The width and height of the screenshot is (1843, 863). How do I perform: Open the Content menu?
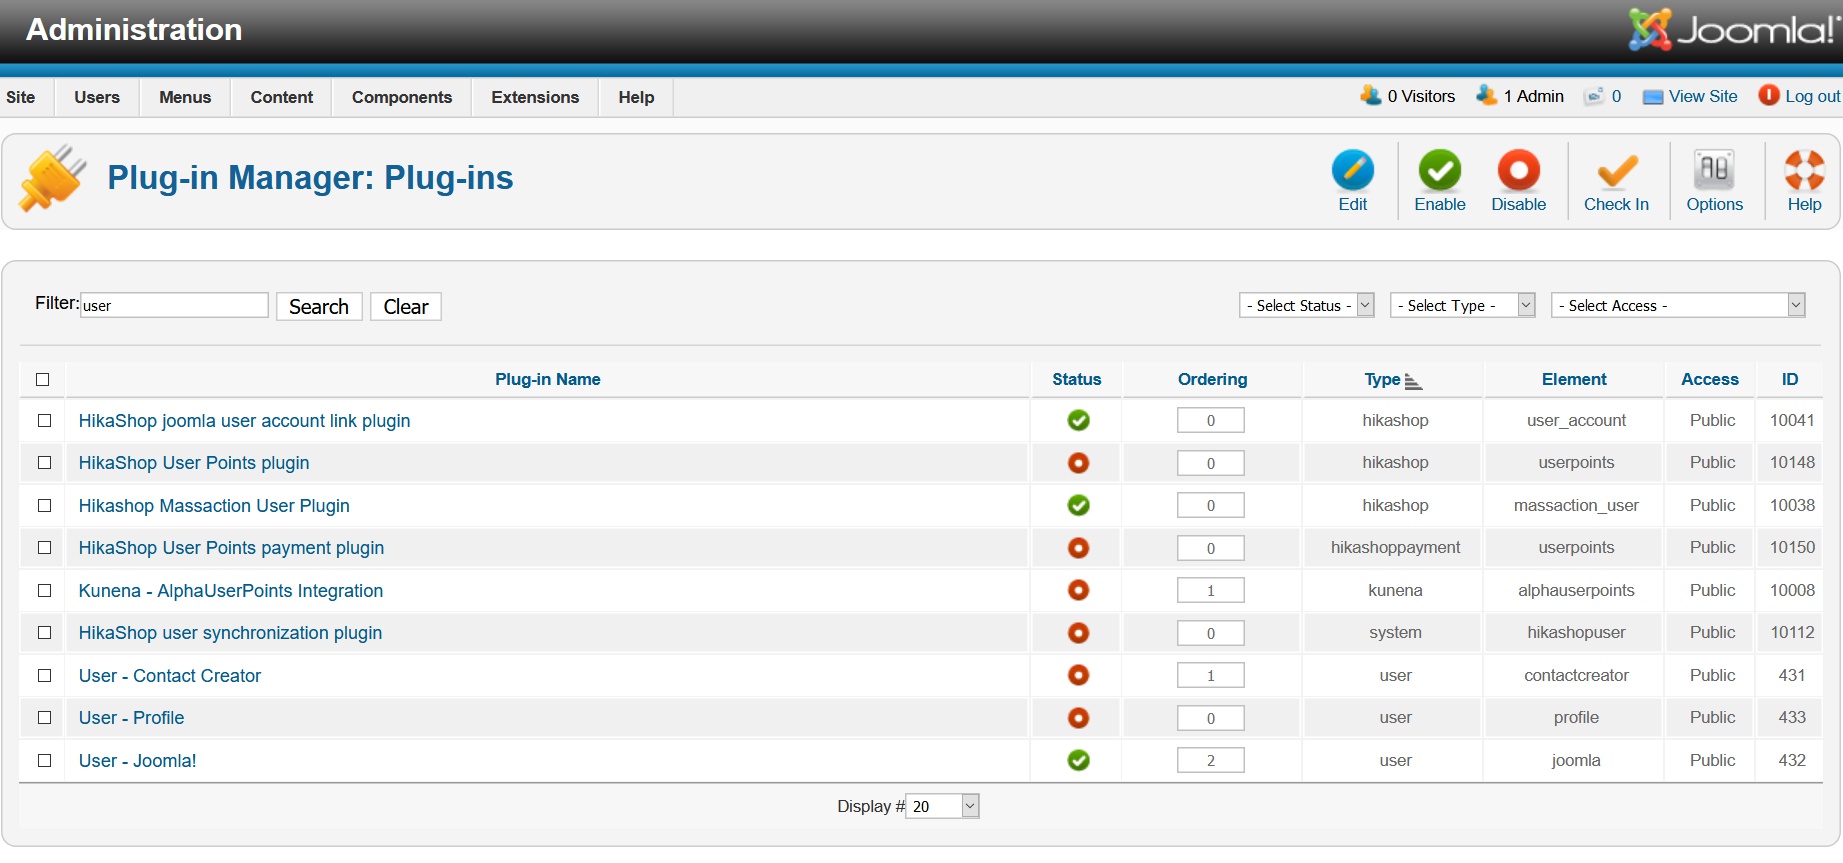(282, 97)
